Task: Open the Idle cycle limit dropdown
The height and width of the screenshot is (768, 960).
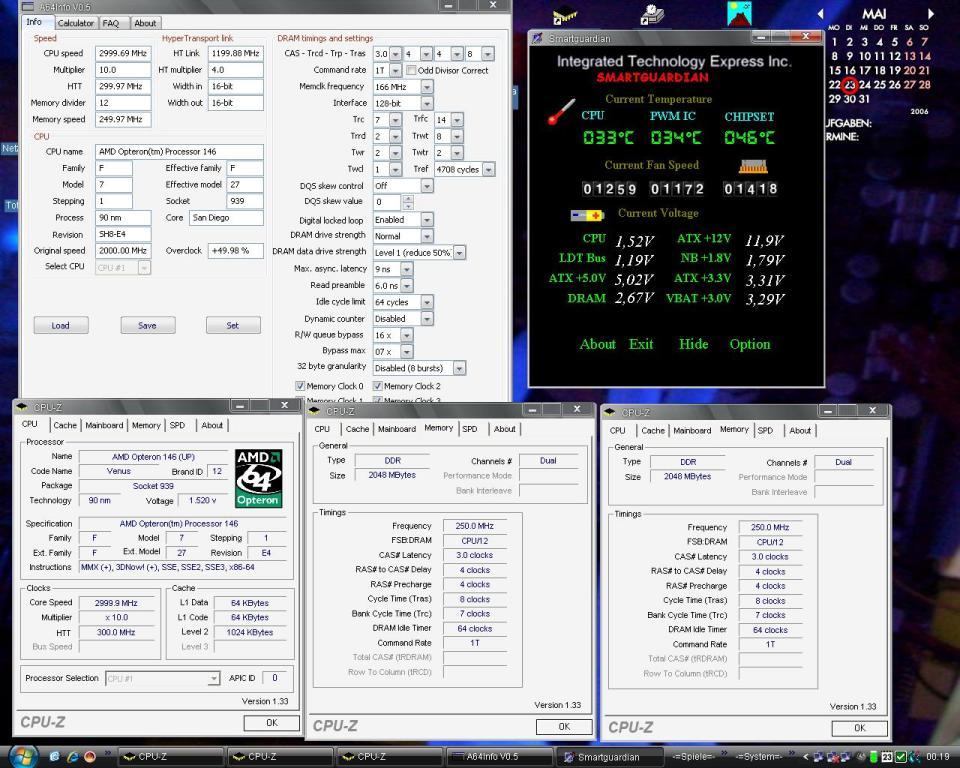Action: [x=427, y=302]
